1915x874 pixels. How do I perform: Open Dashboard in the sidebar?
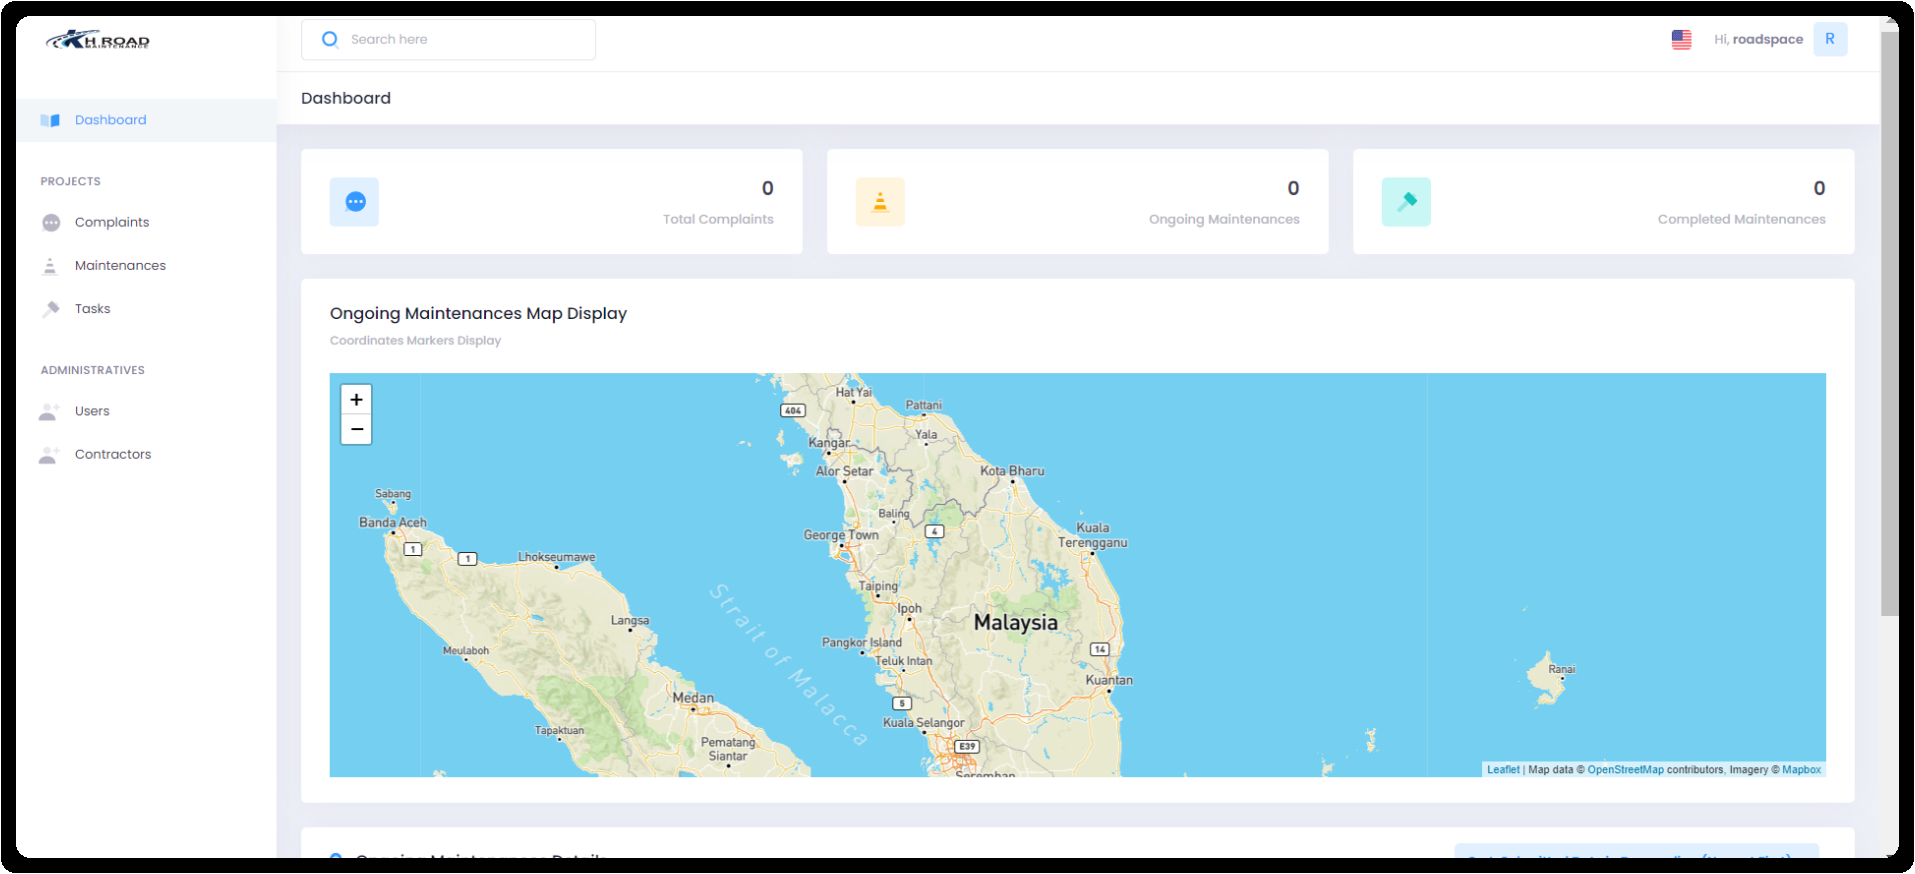coord(110,120)
